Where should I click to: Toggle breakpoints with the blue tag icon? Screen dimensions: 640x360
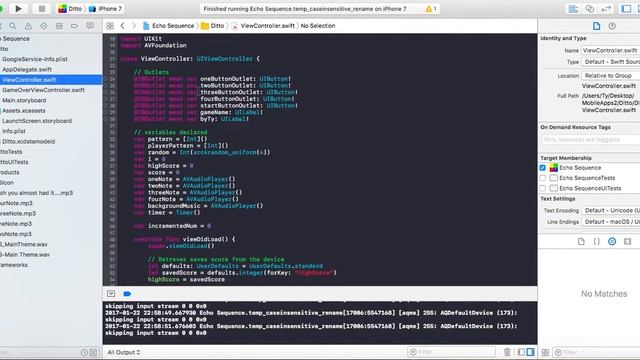[x=127, y=293]
